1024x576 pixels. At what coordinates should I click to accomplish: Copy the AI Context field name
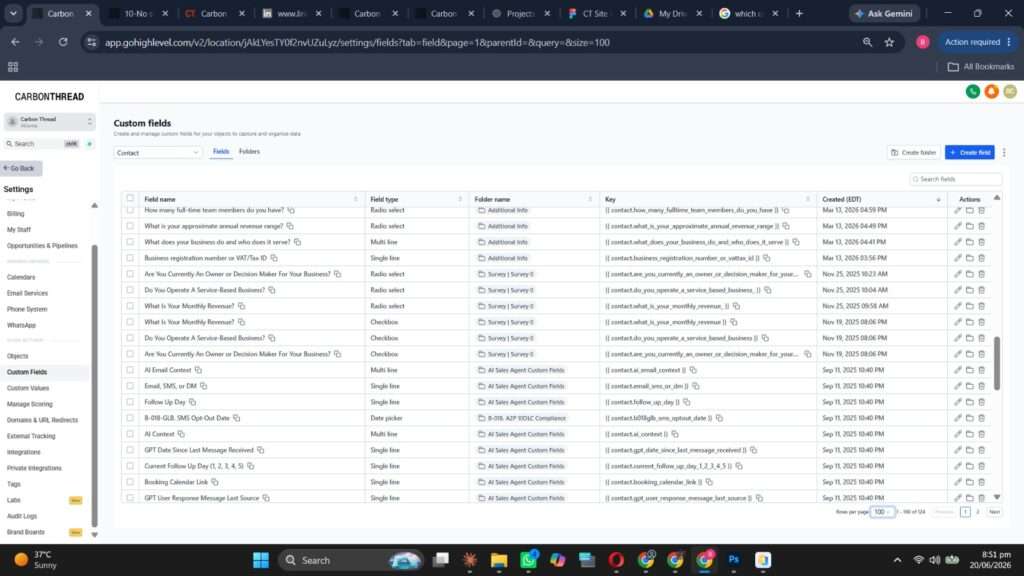pos(181,434)
